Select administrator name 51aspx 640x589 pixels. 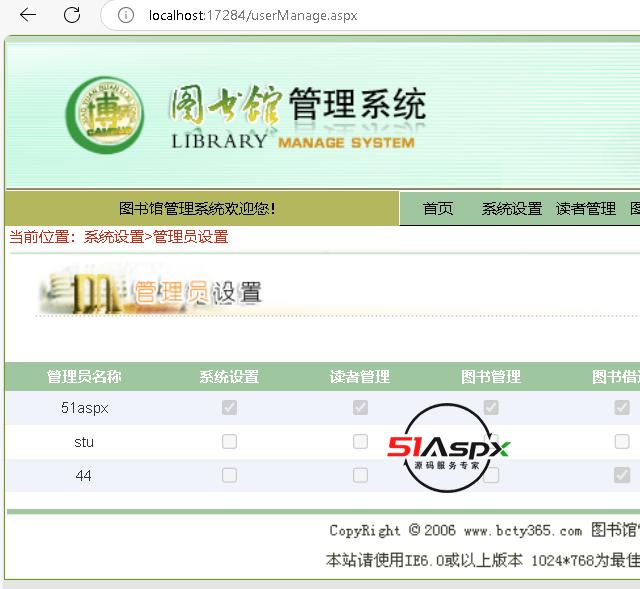[x=84, y=408]
